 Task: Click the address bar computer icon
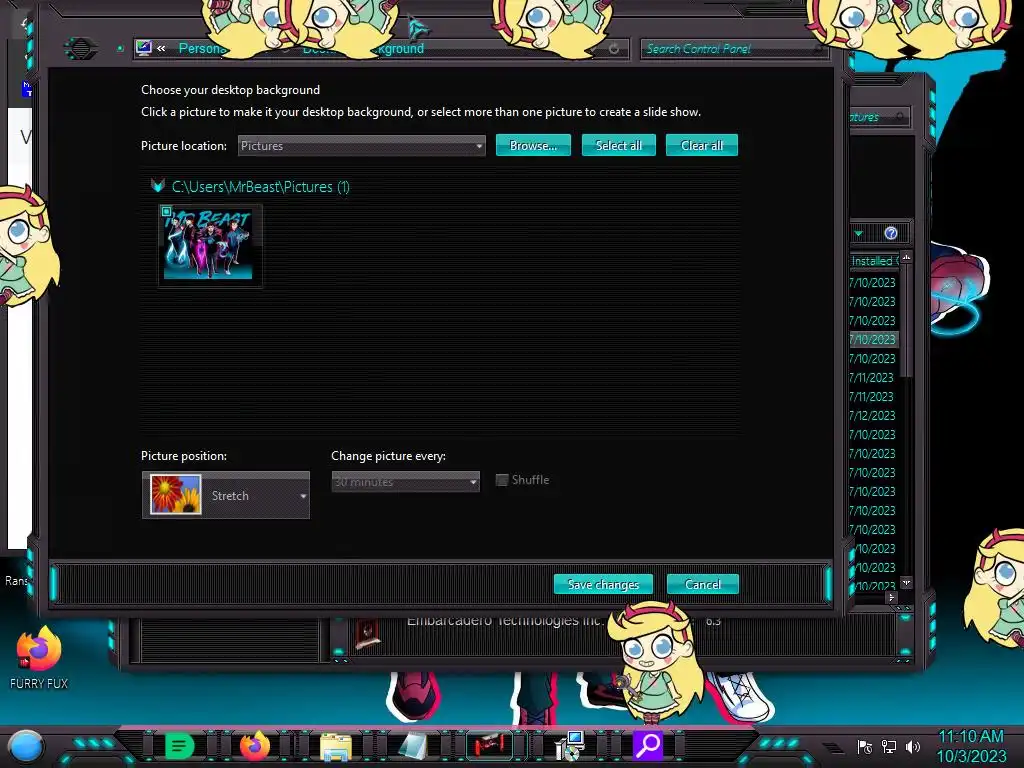pyautogui.click(x=144, y=48)
